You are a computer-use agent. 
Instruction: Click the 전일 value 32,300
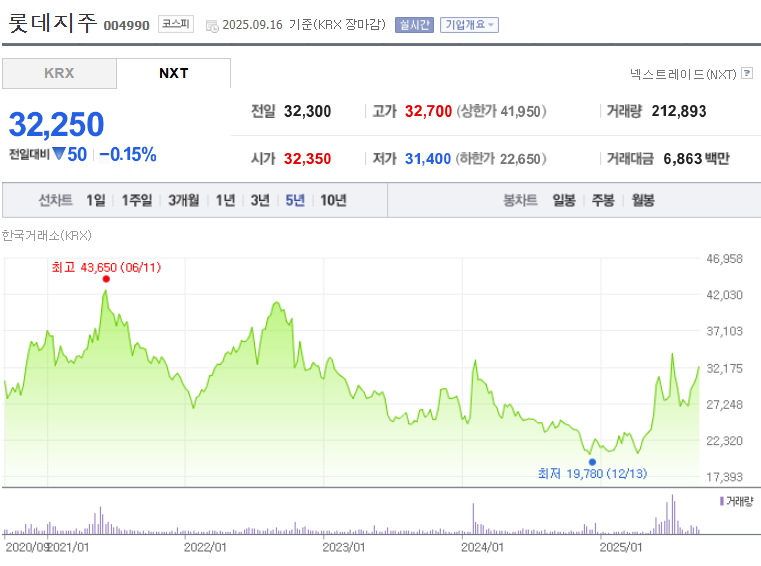308,111
